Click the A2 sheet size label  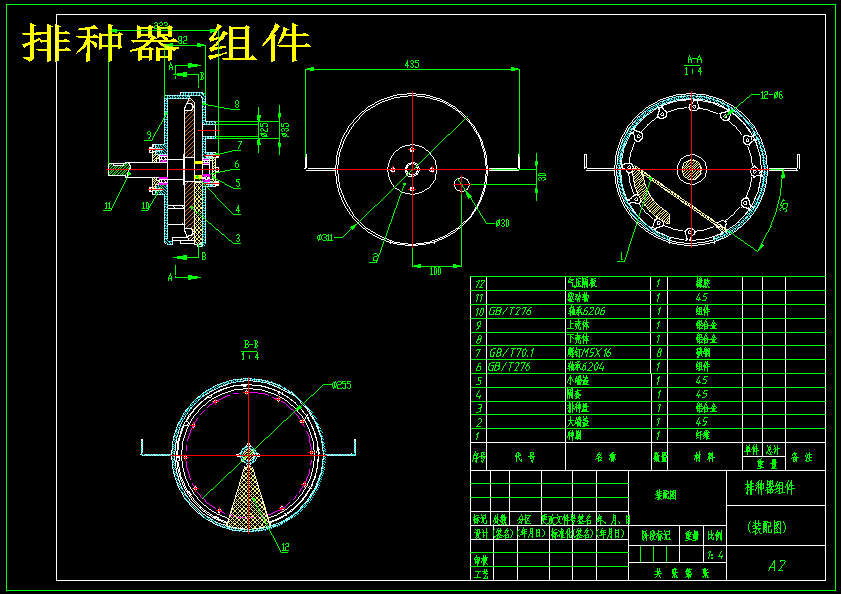tap(778, 566)
